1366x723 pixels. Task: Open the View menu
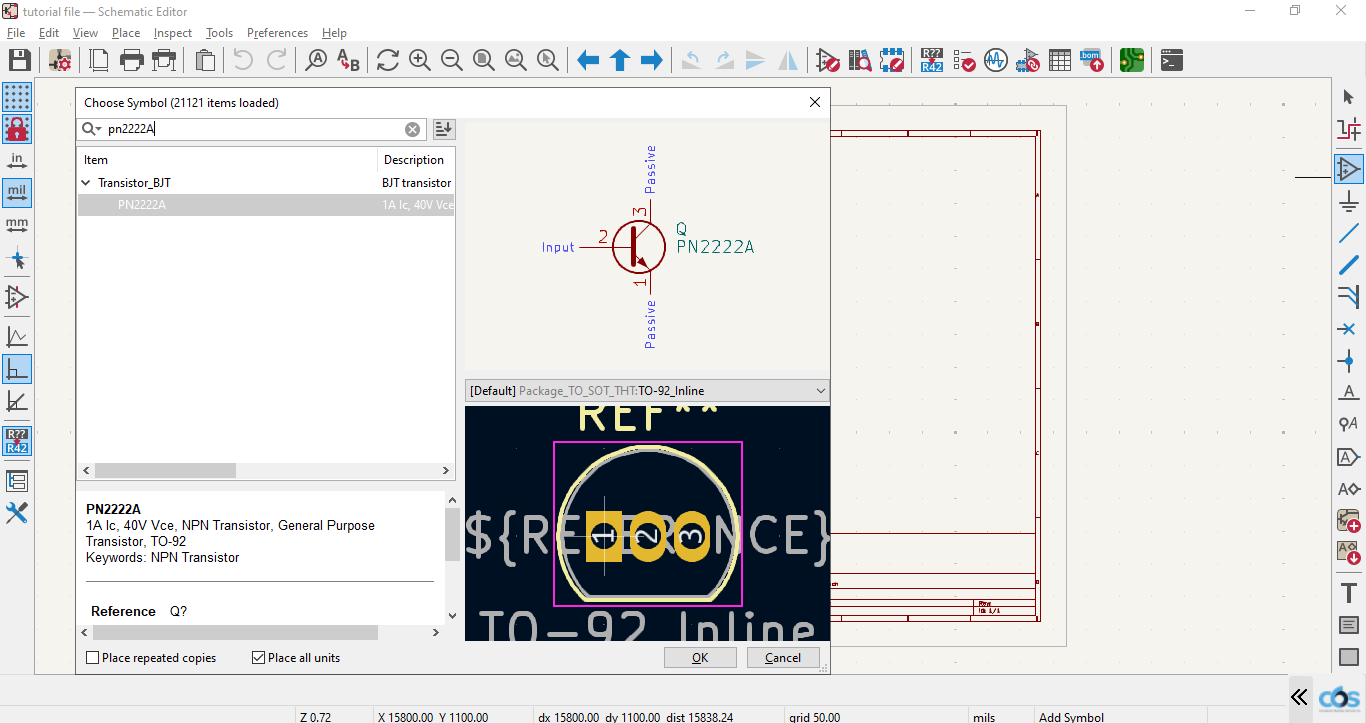click(x=85, y=33)
